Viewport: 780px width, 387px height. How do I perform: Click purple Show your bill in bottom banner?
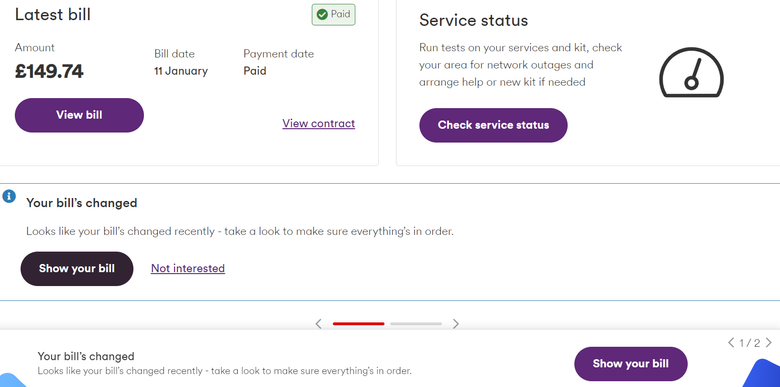point(631,364)
